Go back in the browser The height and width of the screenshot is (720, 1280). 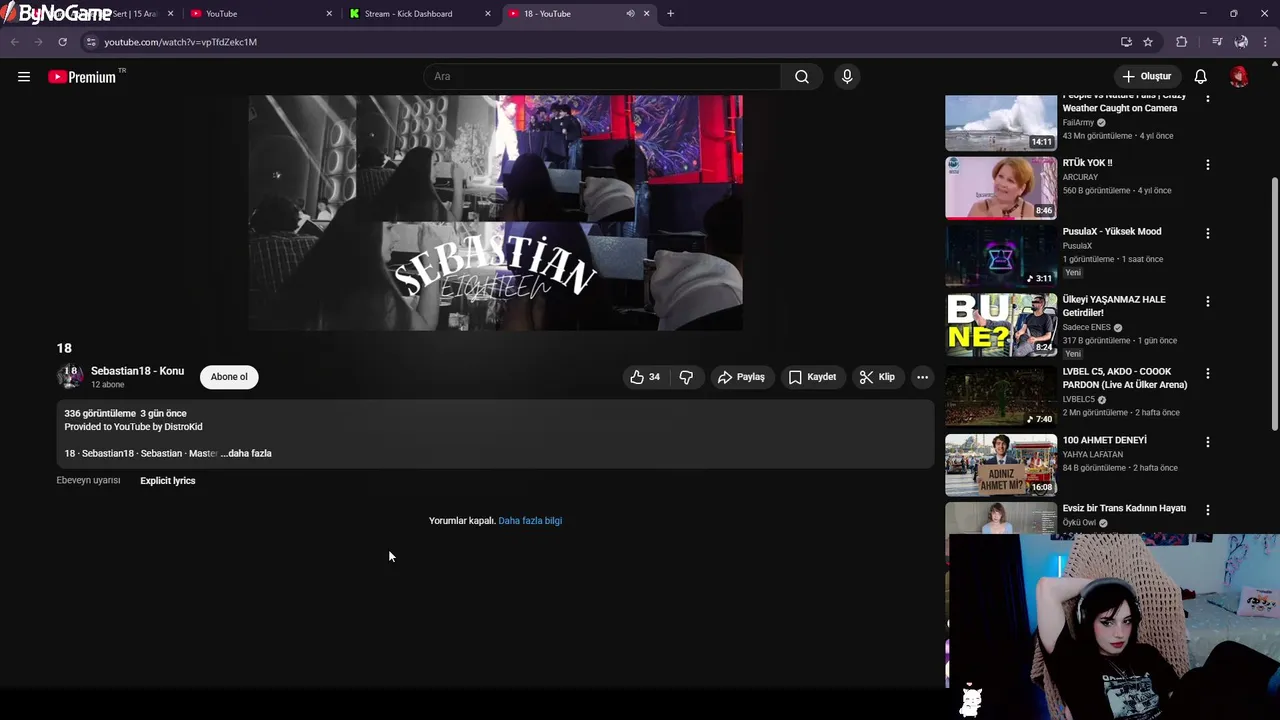[x=14, y=42]
